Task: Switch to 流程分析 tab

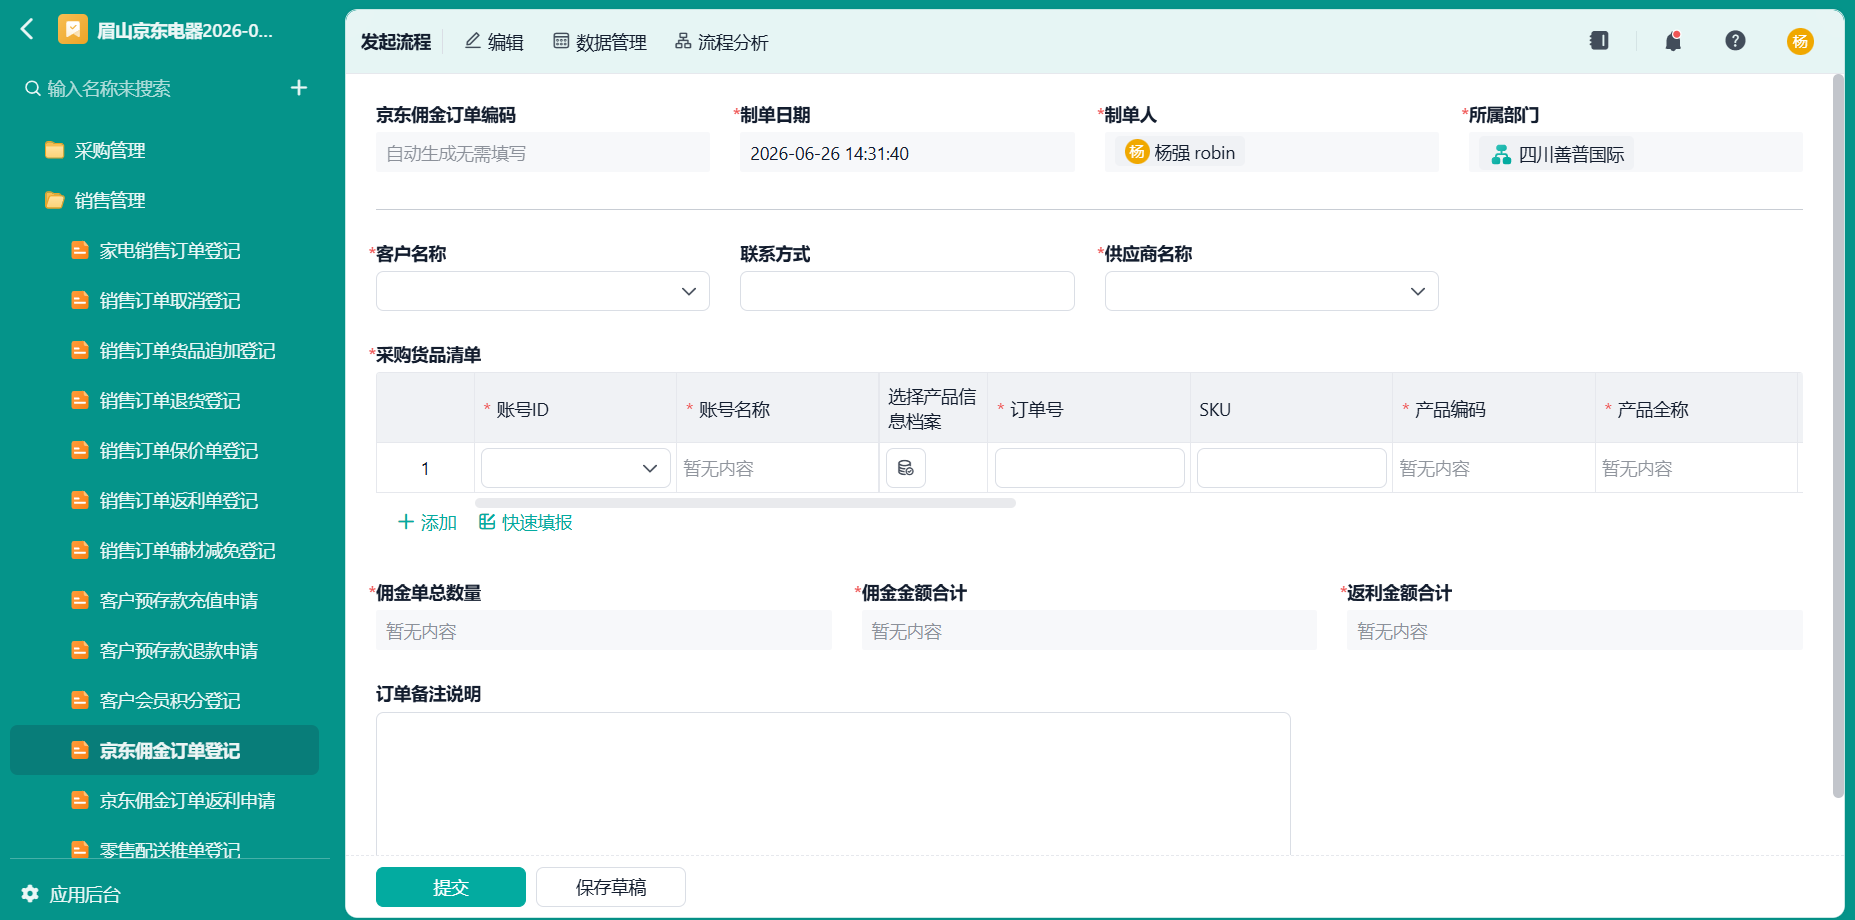Action: pyautogui.click(x=722, y=42)
